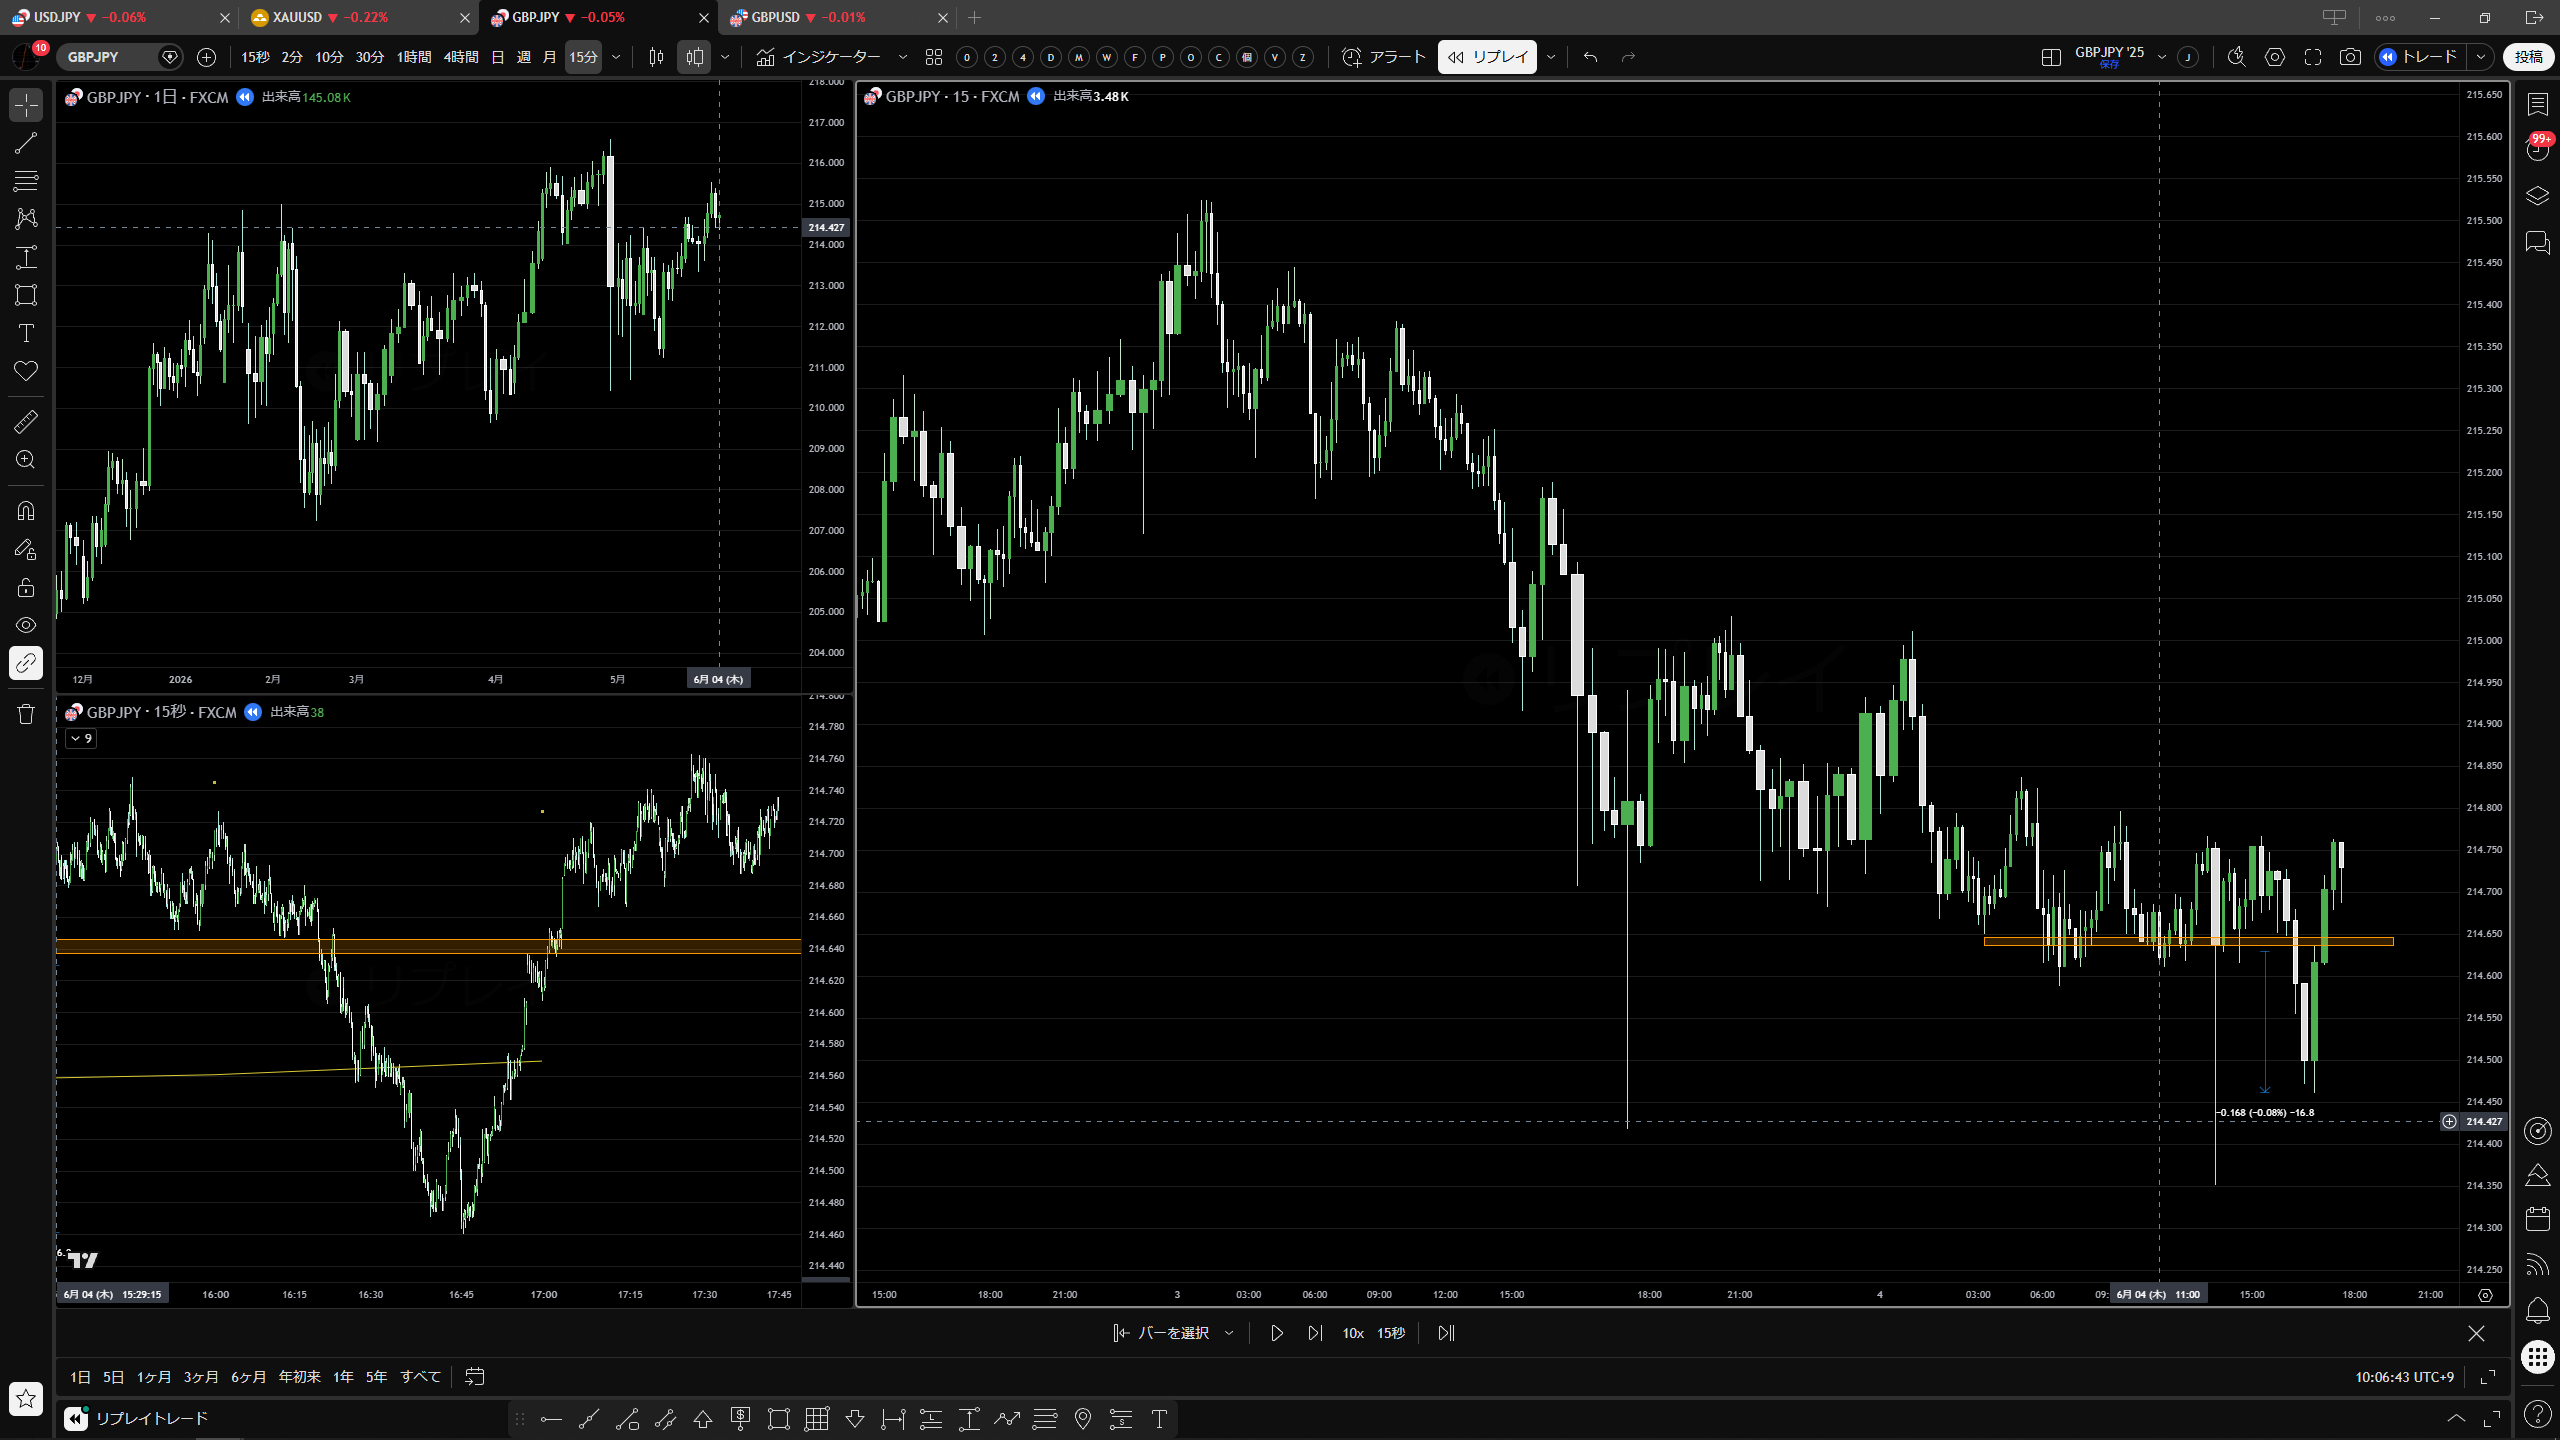Viewport: 2560px width, 1440px height.
Task: Expand the replay options dropdown
Action: pyautogui.click(x=1551, y=57)
